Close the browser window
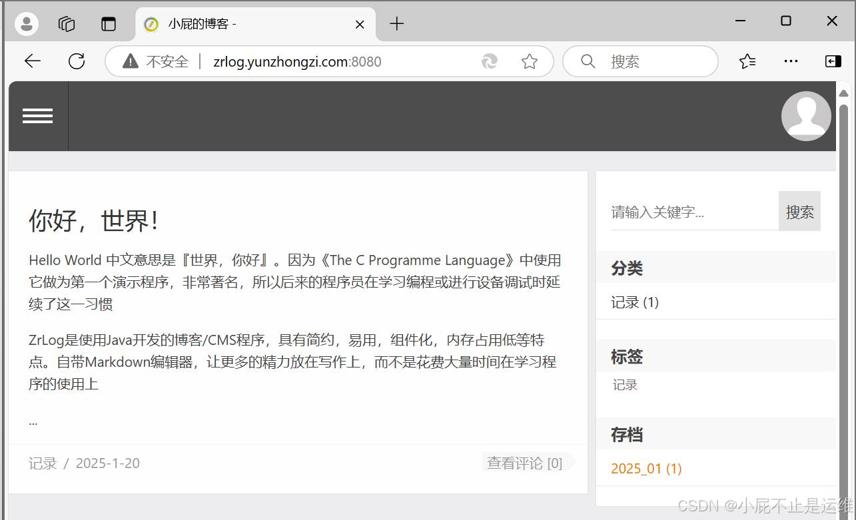The width and height of the screenshot is (856, 520). pos(832,21)
